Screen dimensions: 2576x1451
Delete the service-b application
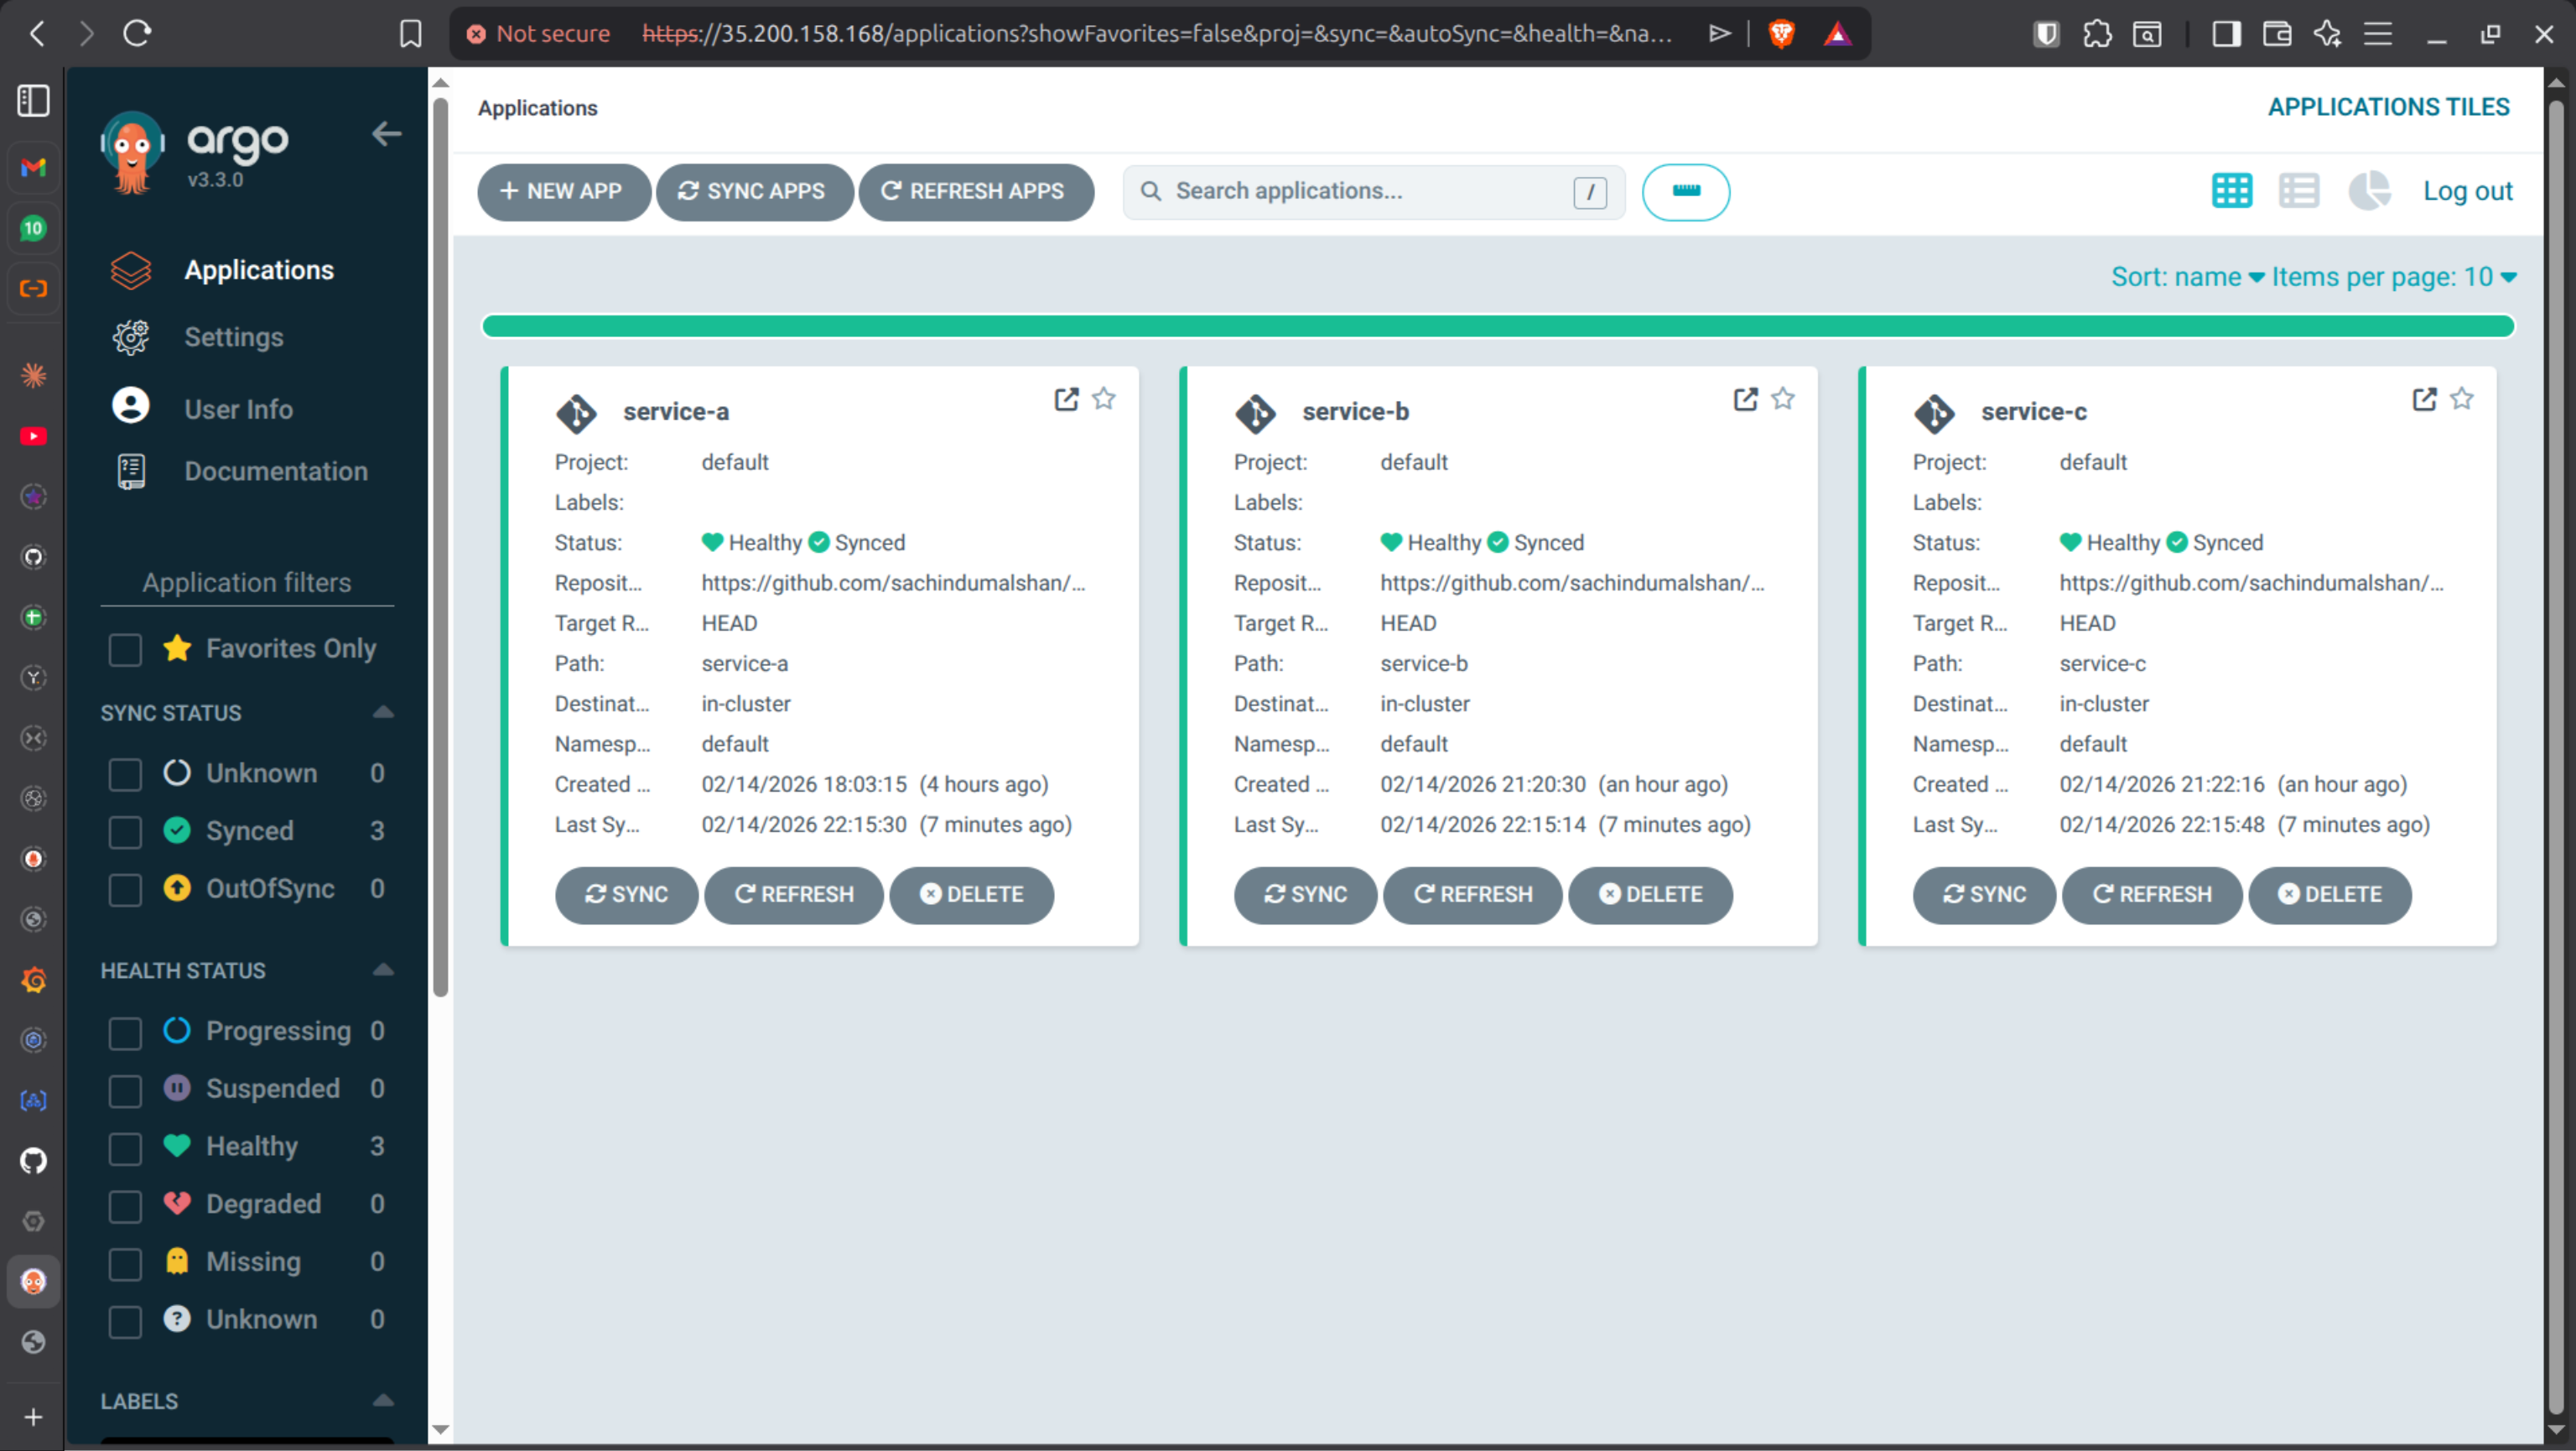click(1650, 895)
